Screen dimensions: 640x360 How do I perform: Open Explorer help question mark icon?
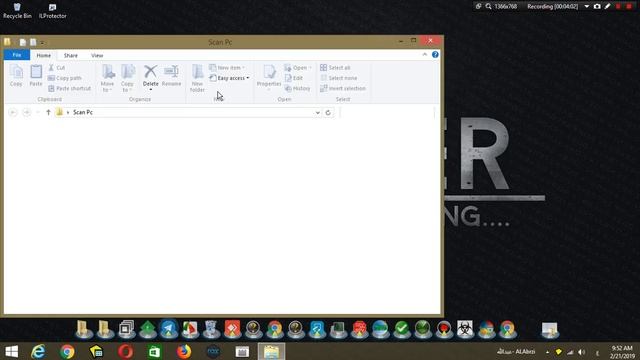tap(435, 54)
